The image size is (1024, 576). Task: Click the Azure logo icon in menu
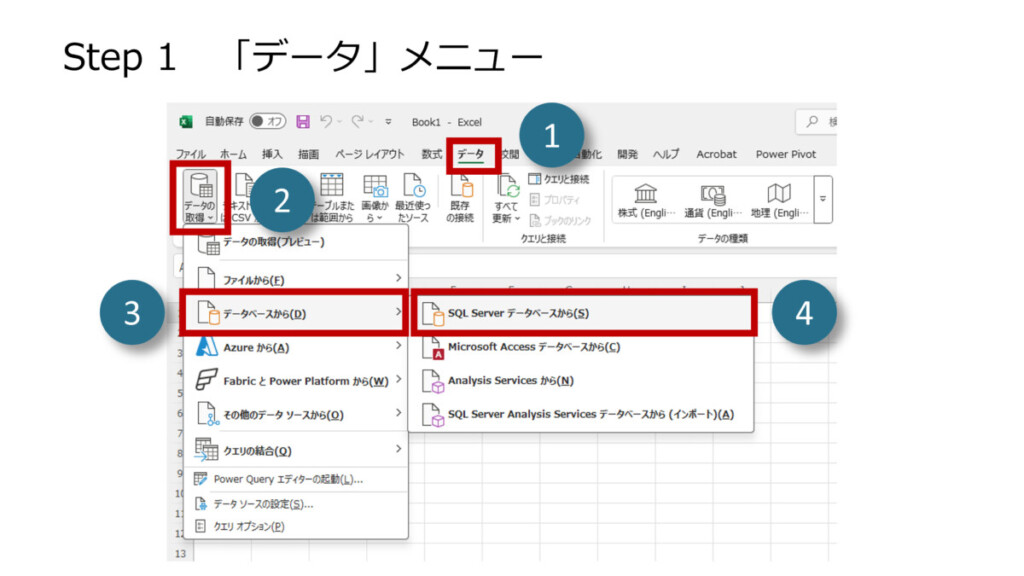(207, 346)
